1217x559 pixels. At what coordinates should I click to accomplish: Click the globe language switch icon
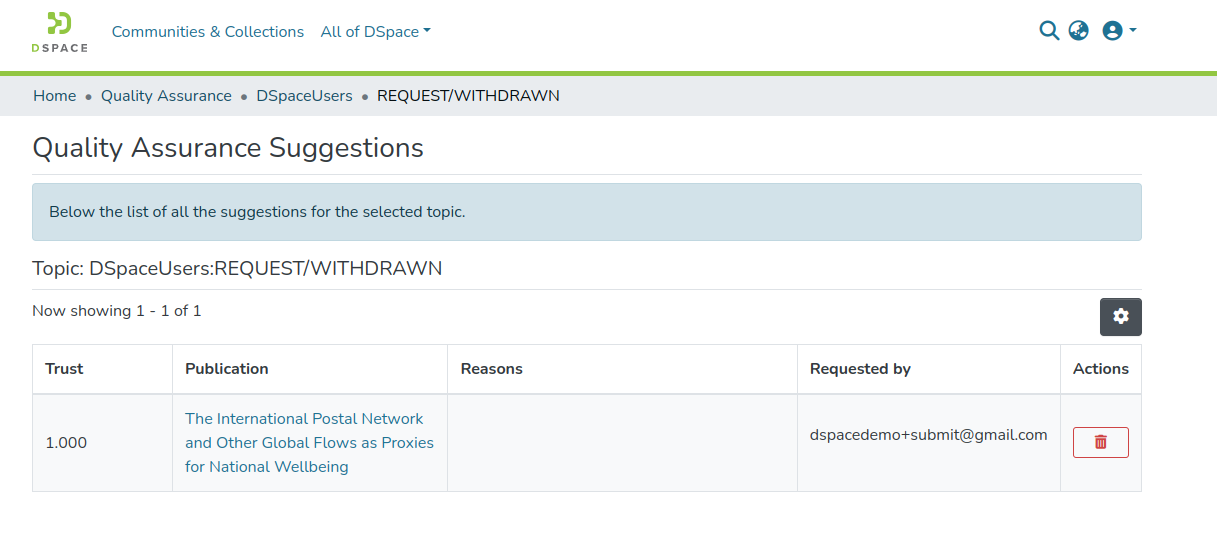click(1078, 31)
